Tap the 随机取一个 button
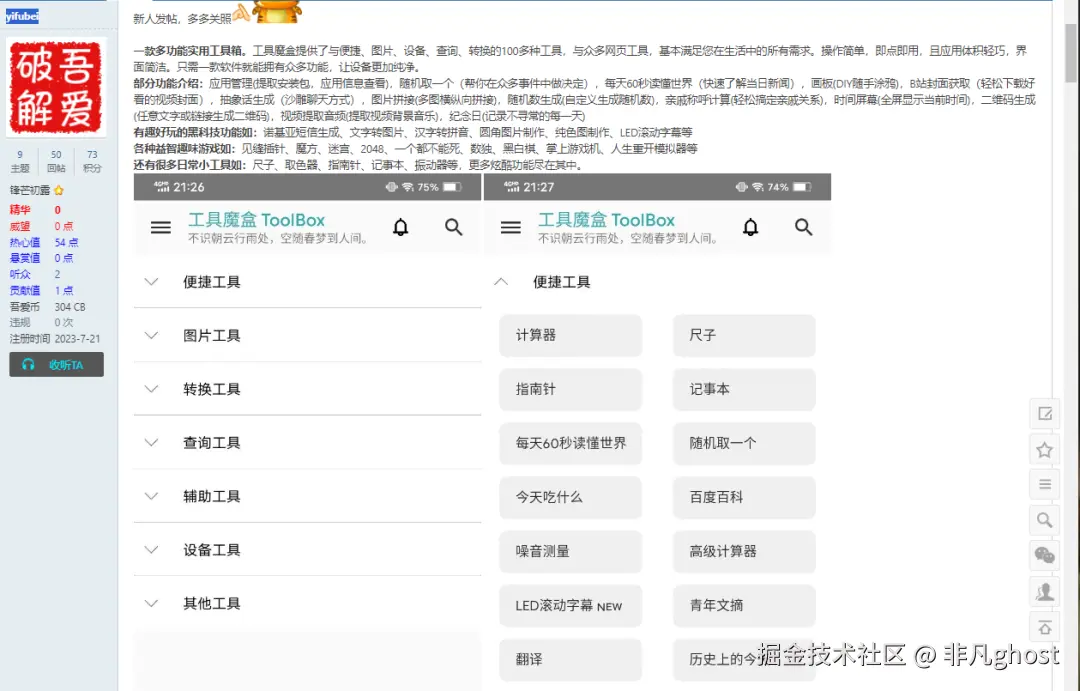Image resolution: width=1080 pixels, height=691 pixels. tap(744, 443)
